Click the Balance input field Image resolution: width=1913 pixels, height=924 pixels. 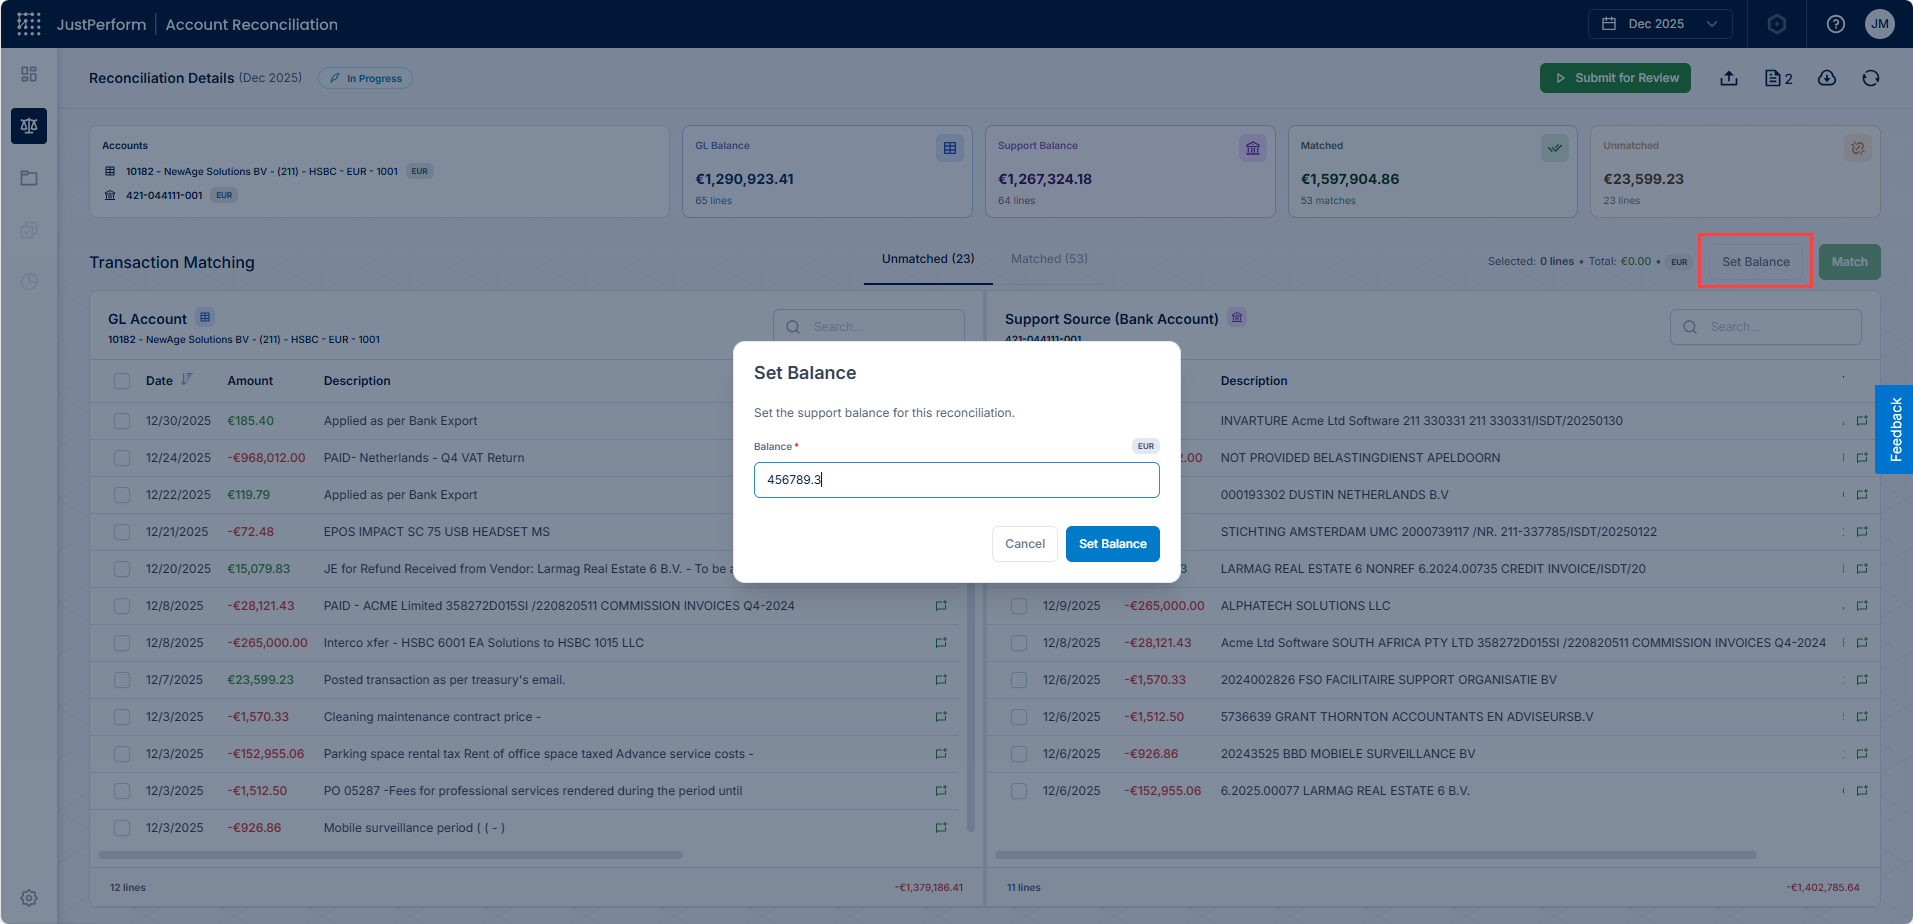pos(957,480)
